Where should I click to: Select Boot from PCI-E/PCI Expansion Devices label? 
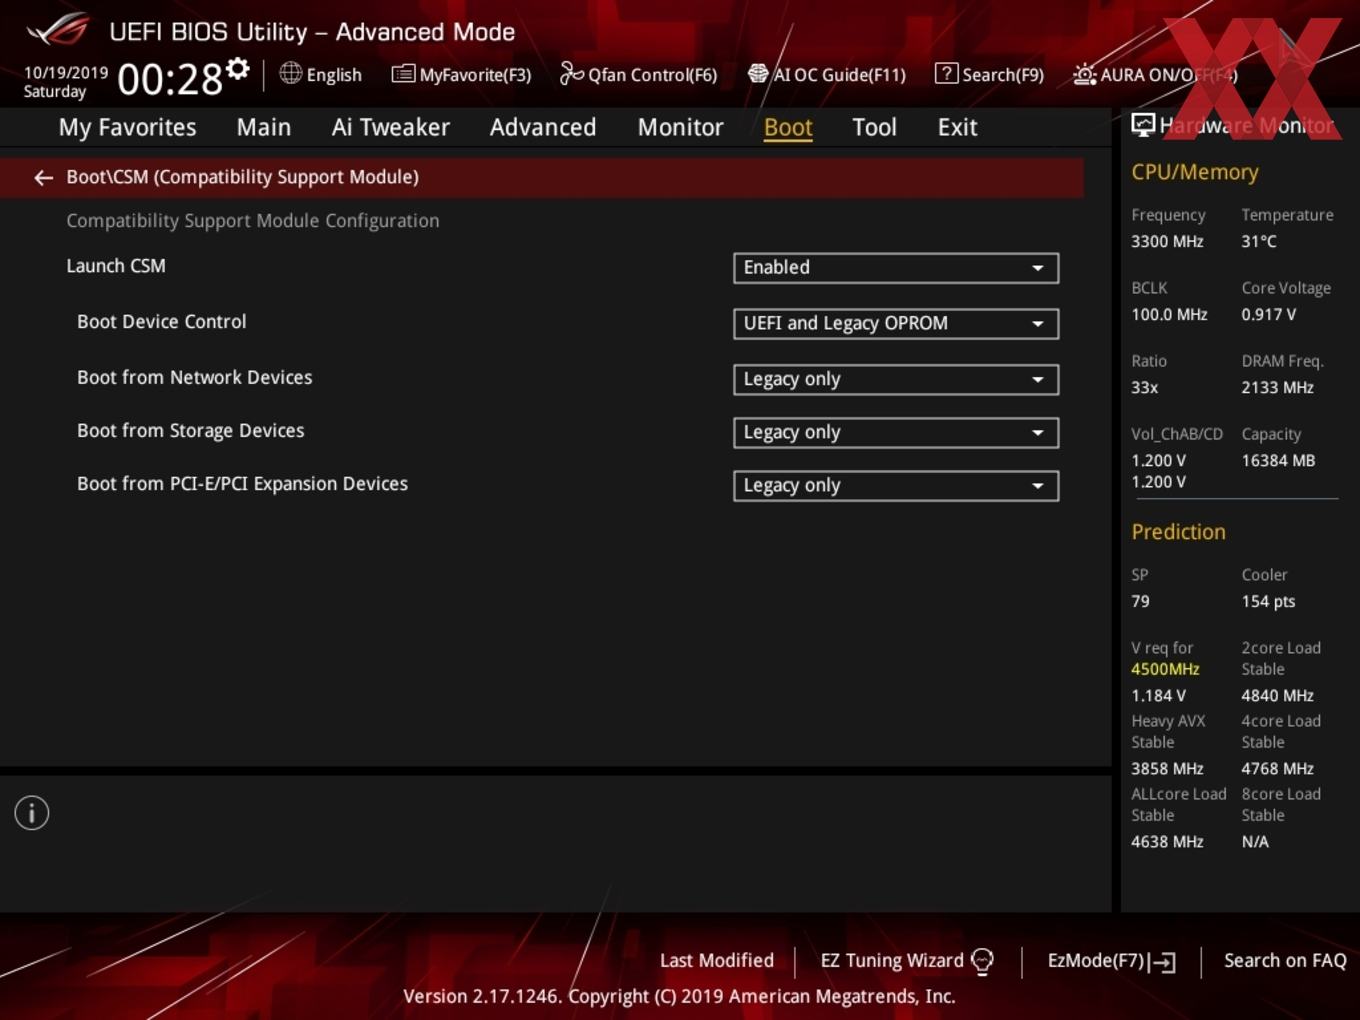click(243, 484)
